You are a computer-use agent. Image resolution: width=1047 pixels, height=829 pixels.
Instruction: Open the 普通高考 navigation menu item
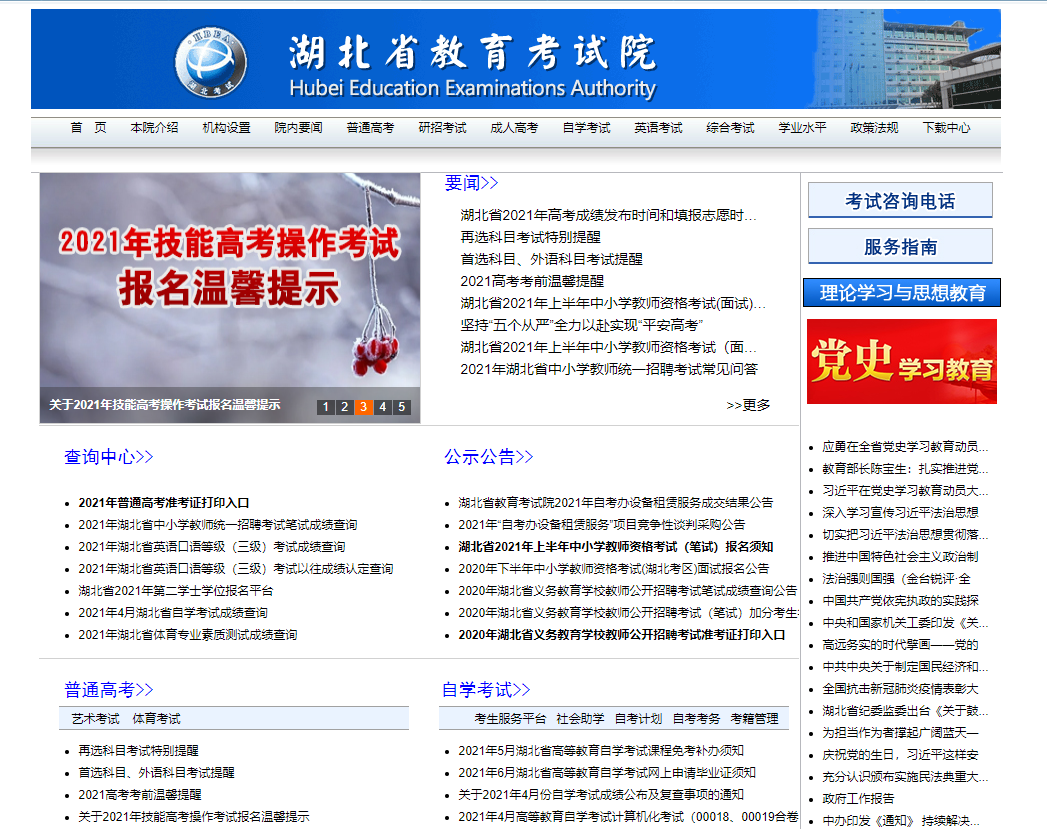[370, 128]
